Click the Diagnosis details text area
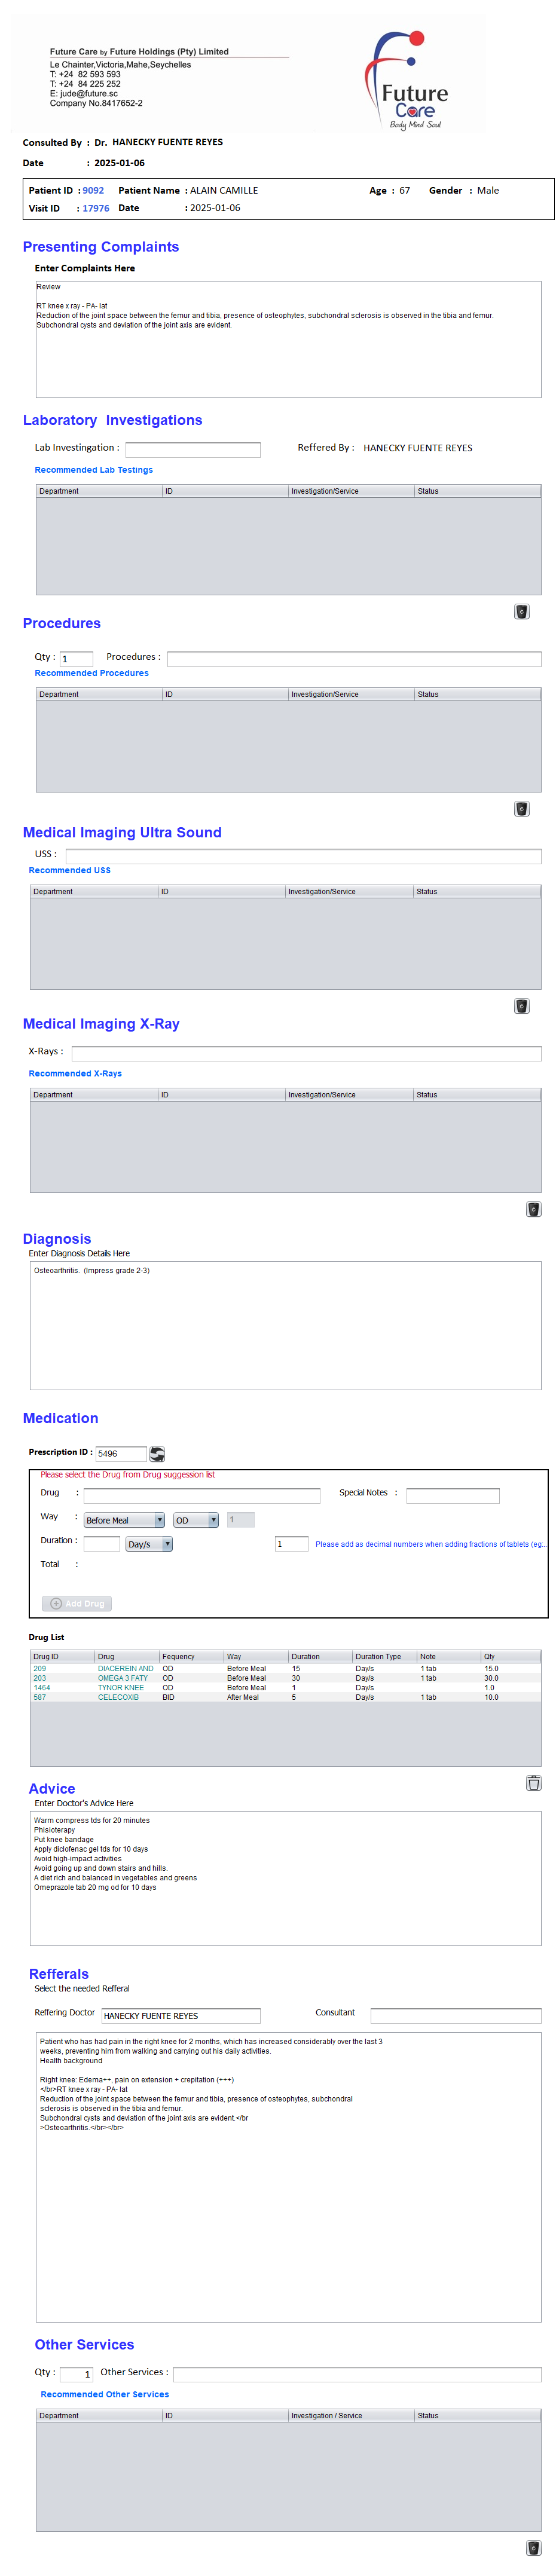The height and width of the screenshot is (2576, 556). 285,1324
